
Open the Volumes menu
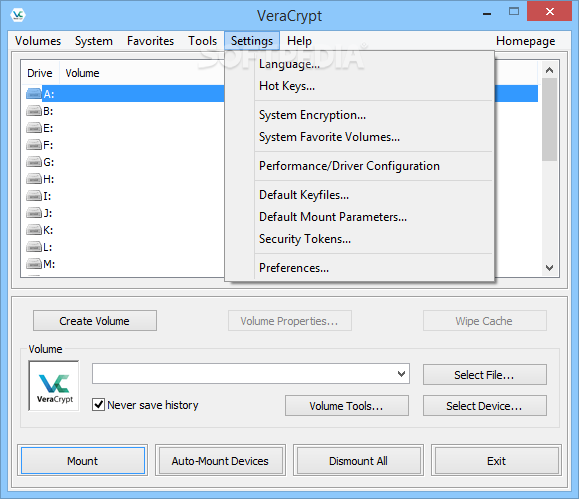(38, 41)
